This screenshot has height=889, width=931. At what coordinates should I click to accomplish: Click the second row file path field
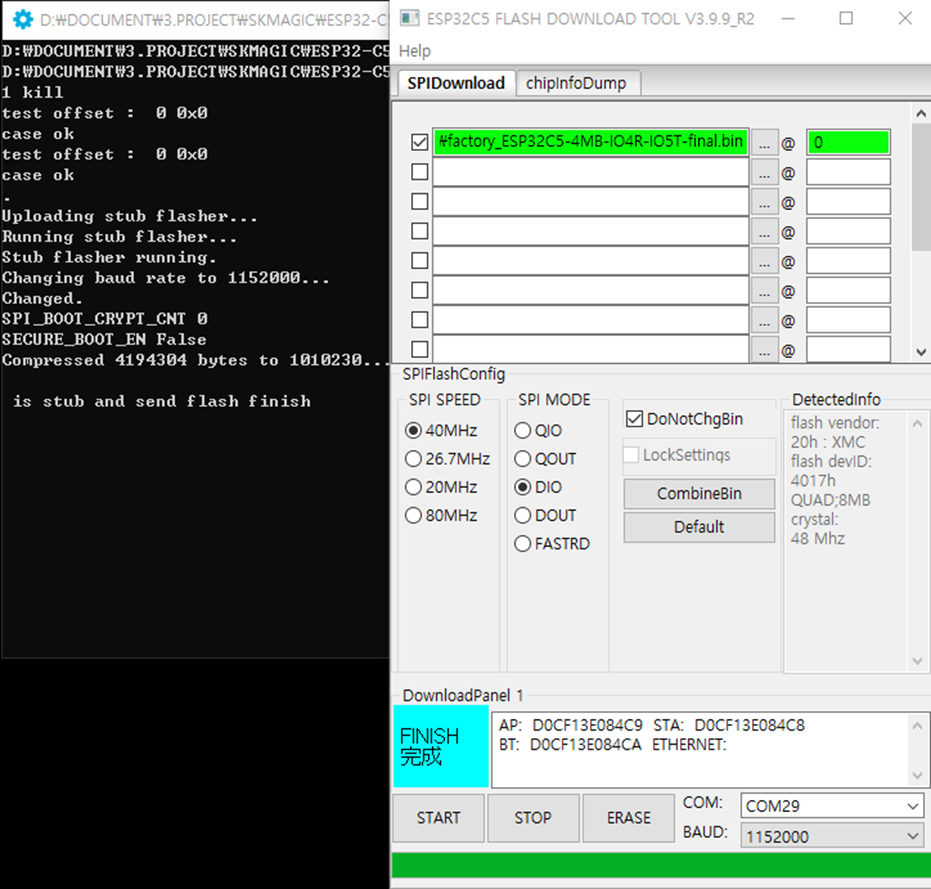(590, 172)
